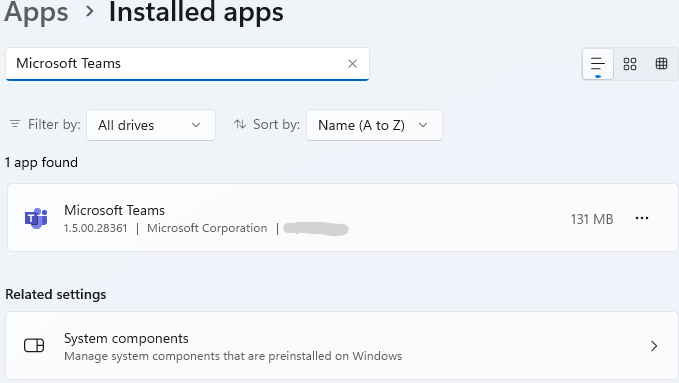Clear the Microsoft Teams search text
679x383 pixels.
[352, 64]
